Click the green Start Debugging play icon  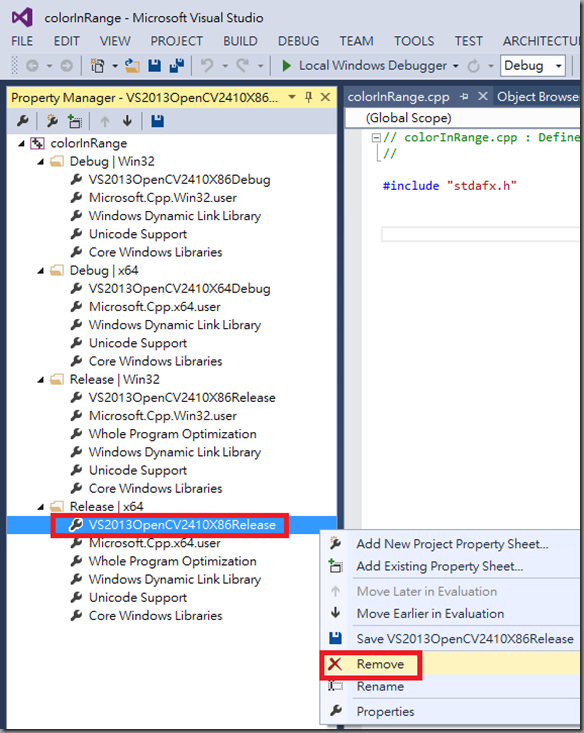tap(287, 65)
